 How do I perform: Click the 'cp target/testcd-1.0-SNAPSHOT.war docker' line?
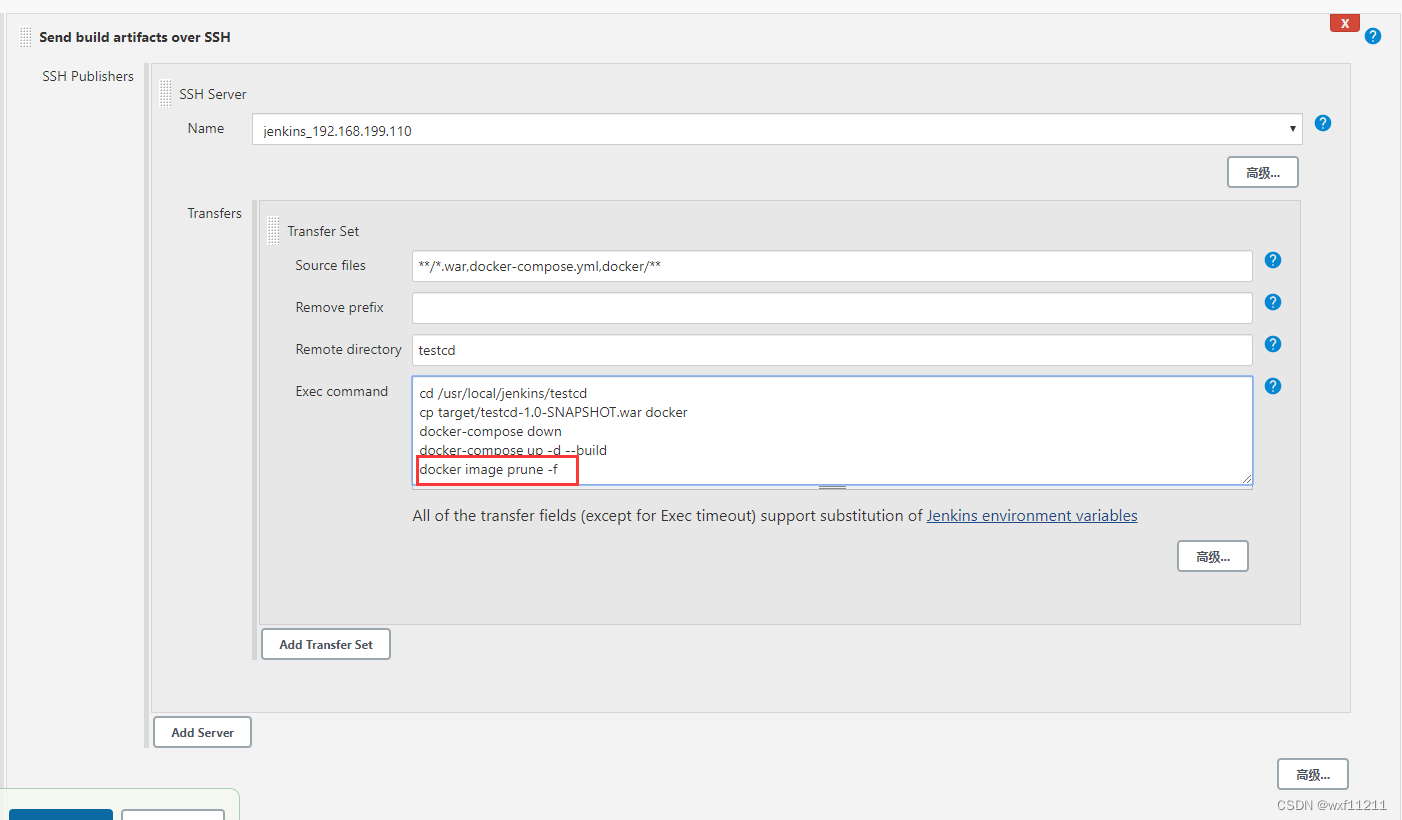[x=553, y=412]
